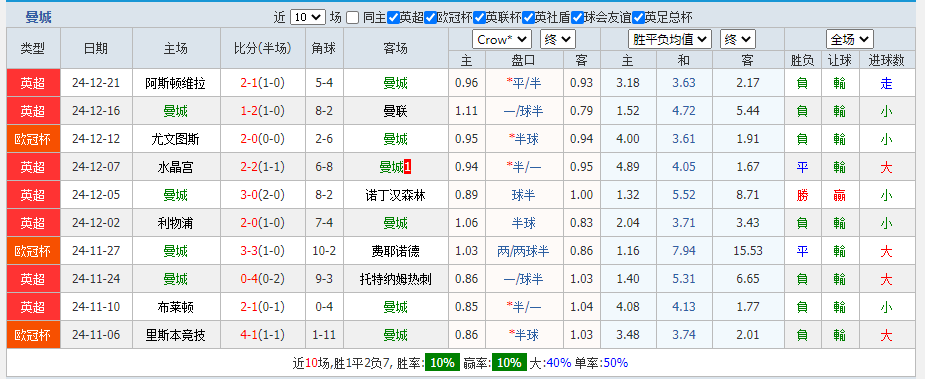Open 尤文图斯 home team link
This screenshot has width=925, height=379.
tap(176, 139)
